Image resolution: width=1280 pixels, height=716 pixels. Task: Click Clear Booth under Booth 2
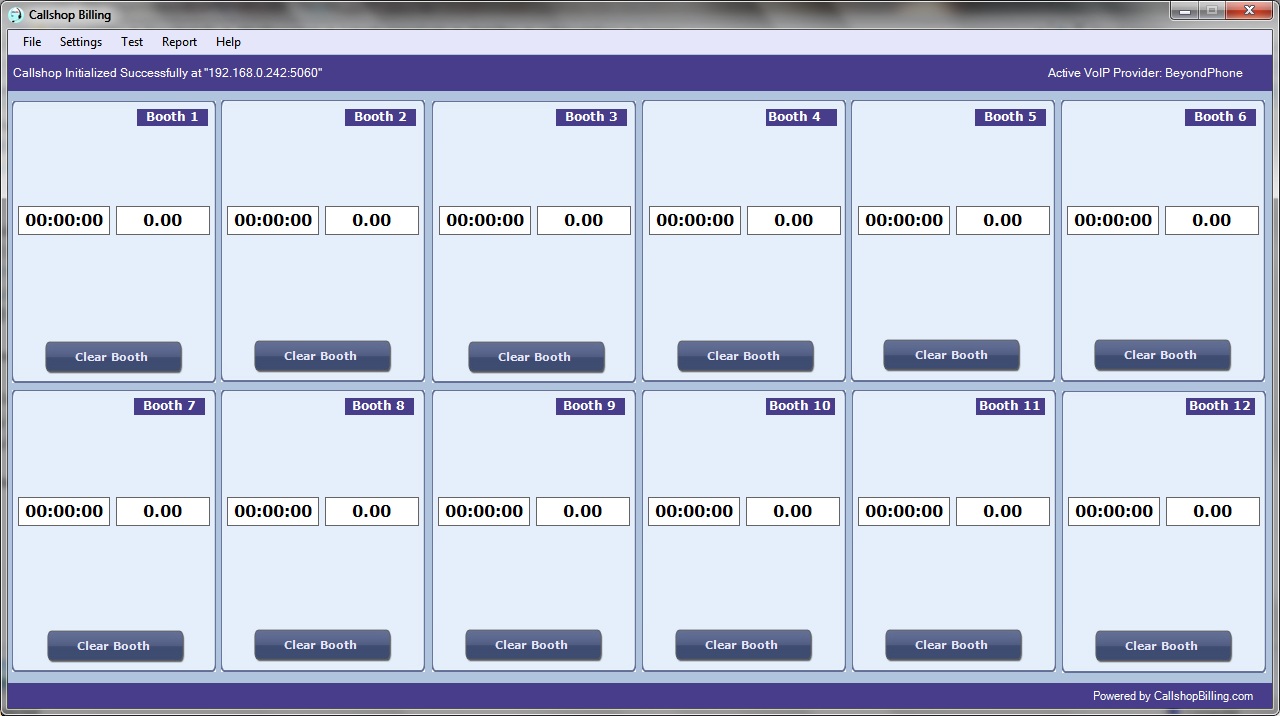[322, 356]
